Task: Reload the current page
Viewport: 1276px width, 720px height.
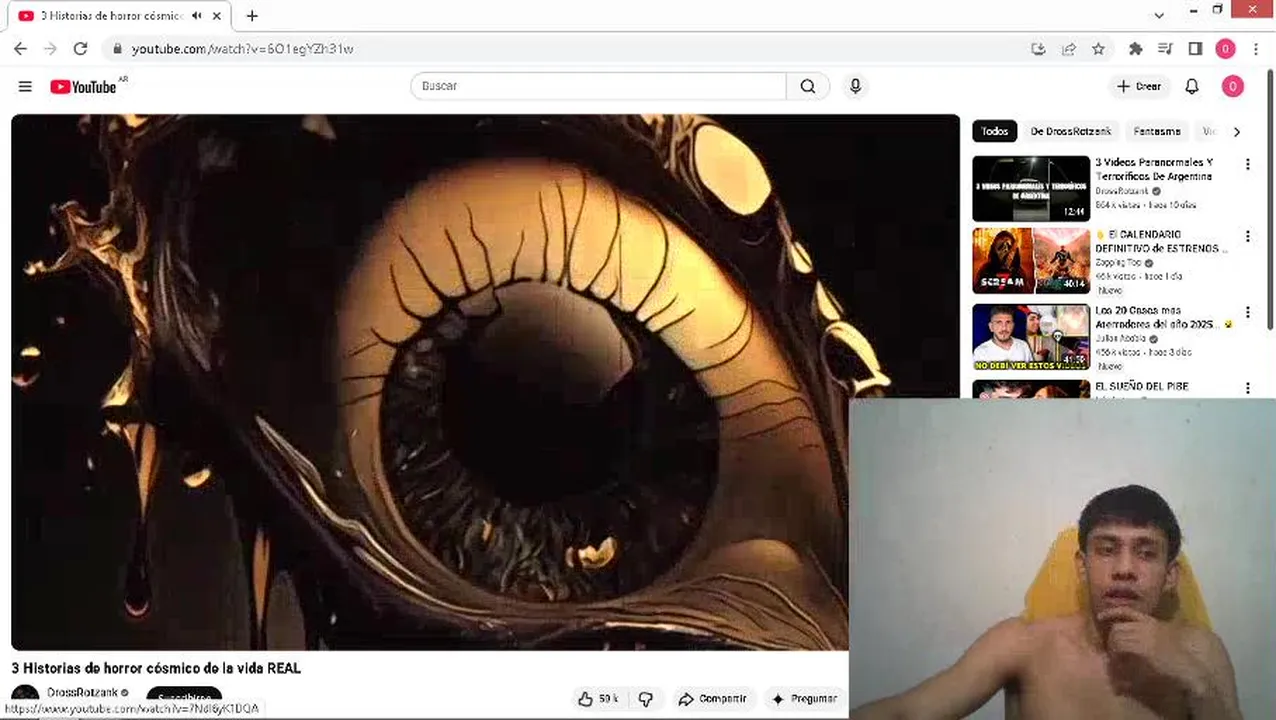Action: [80, 48]
